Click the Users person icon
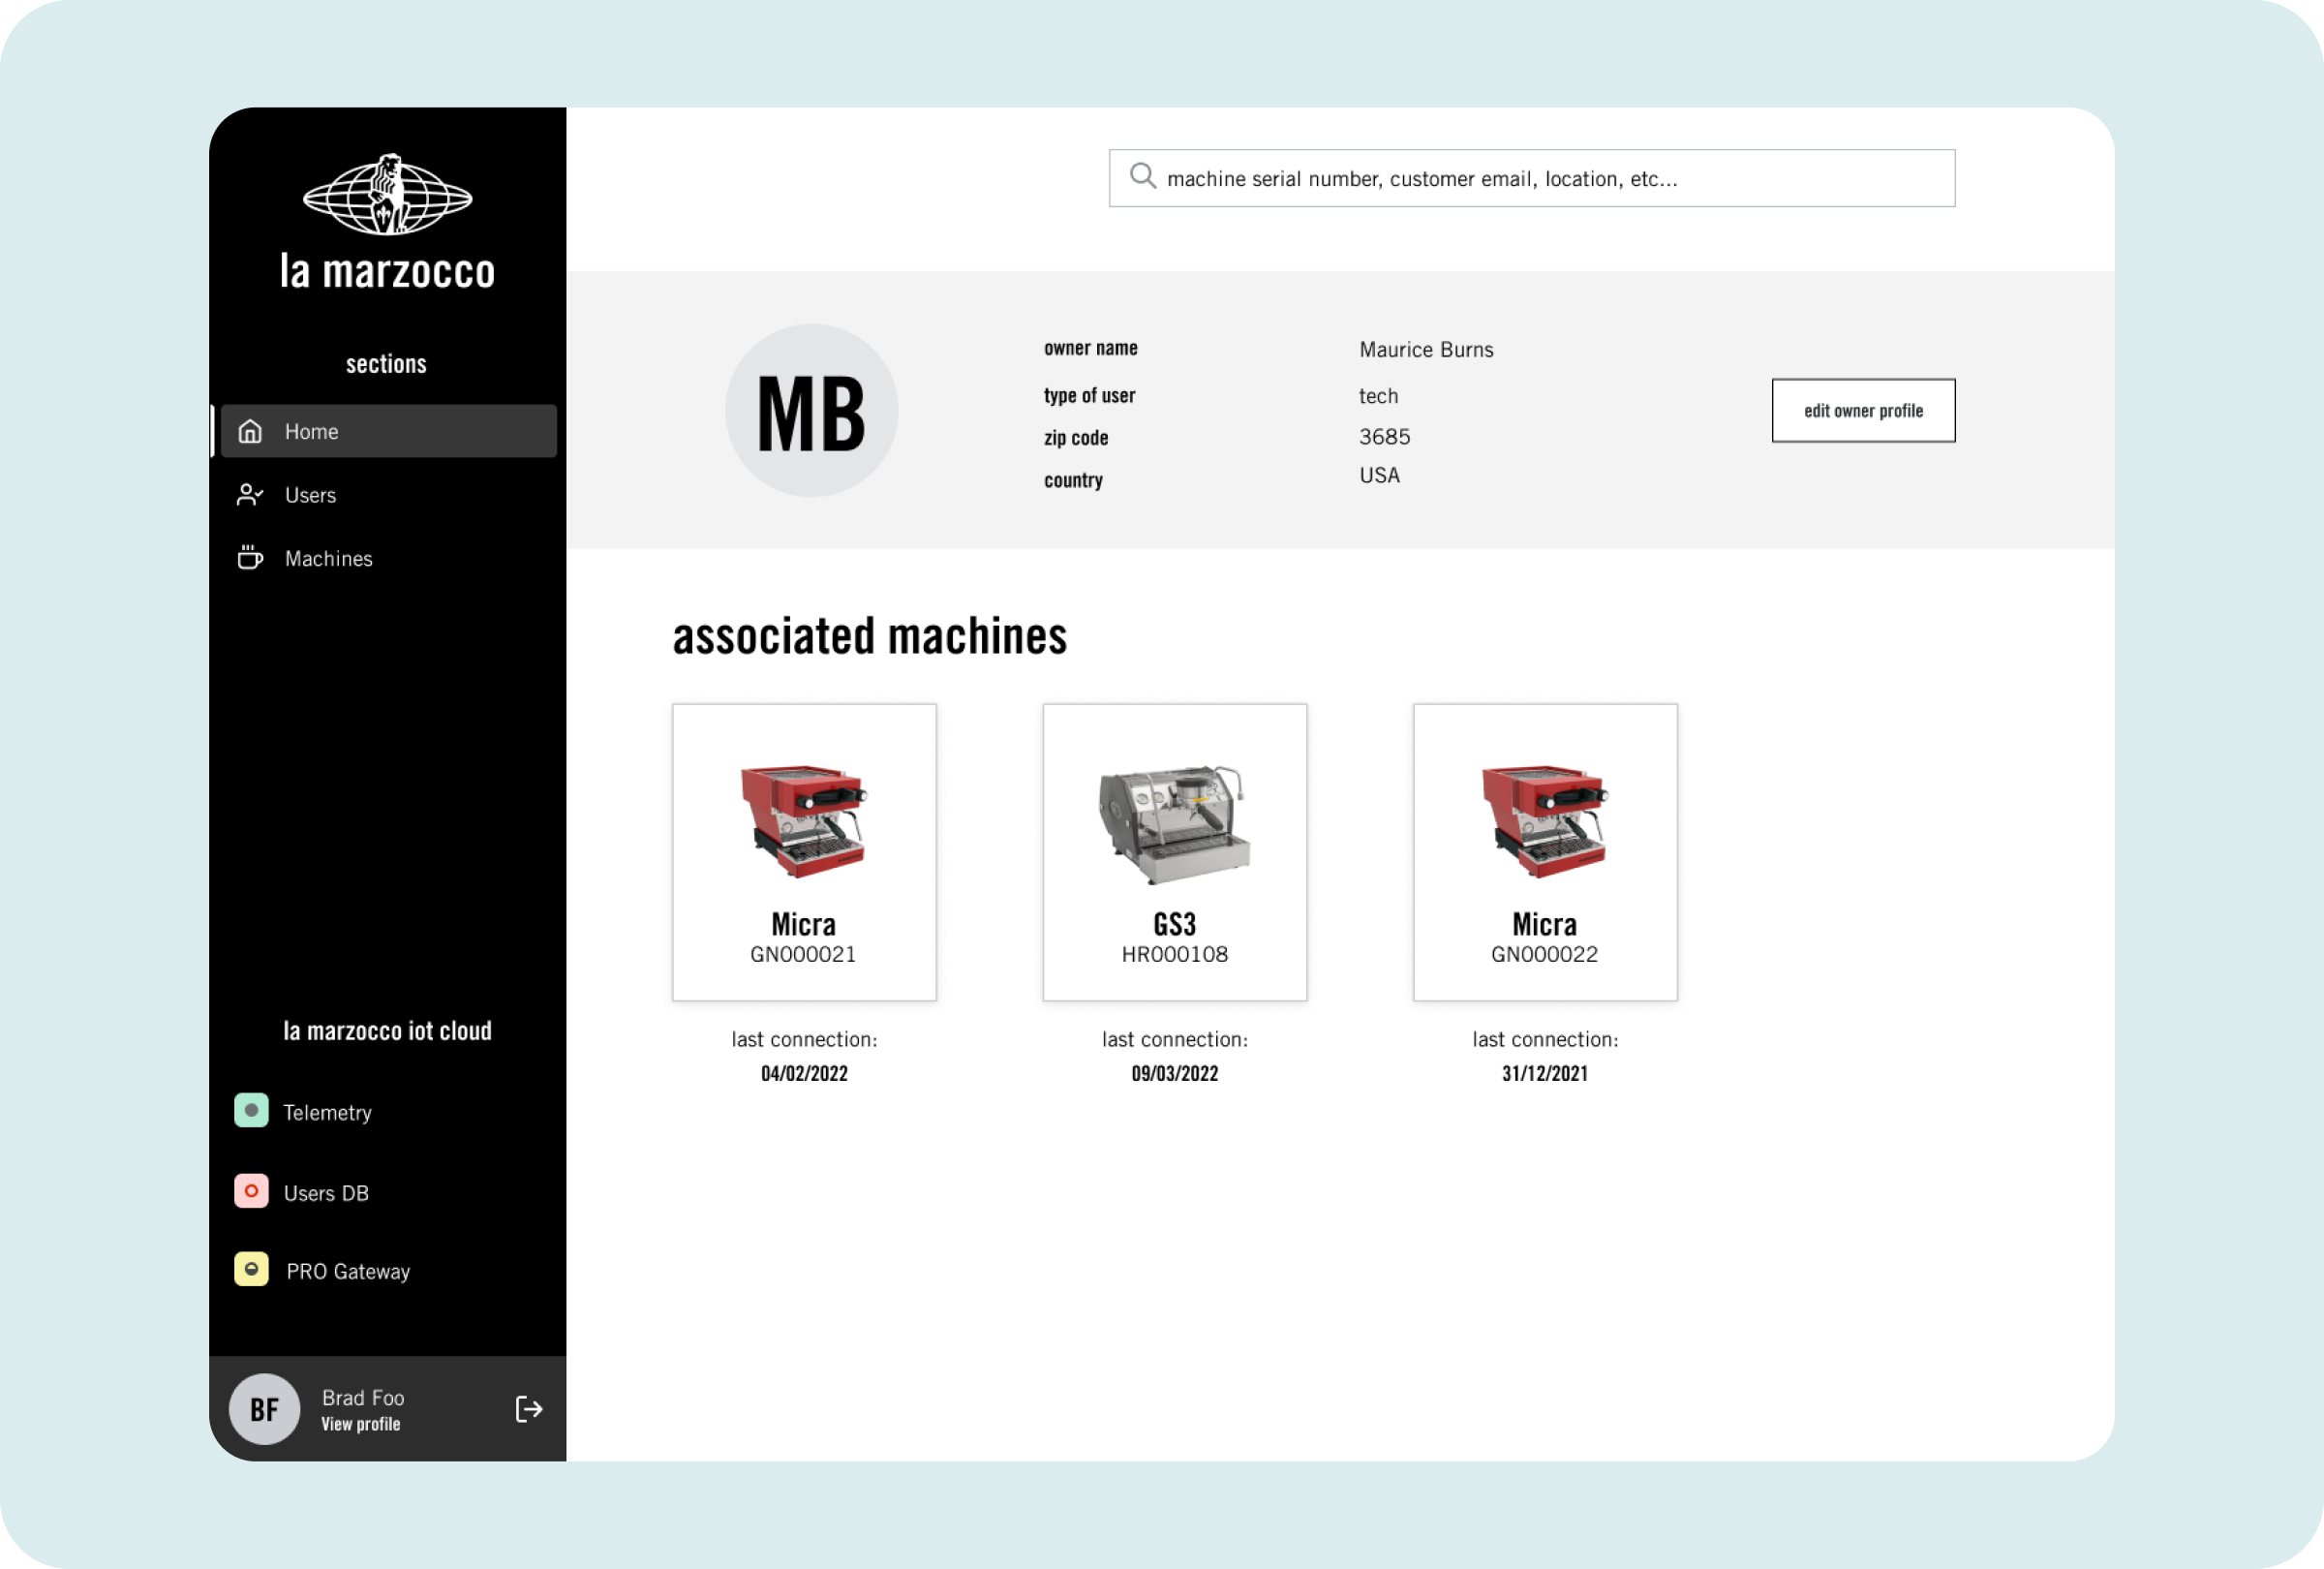Image resolution: width=2324 pixels, height=1569 pixels. pos(250,495)
